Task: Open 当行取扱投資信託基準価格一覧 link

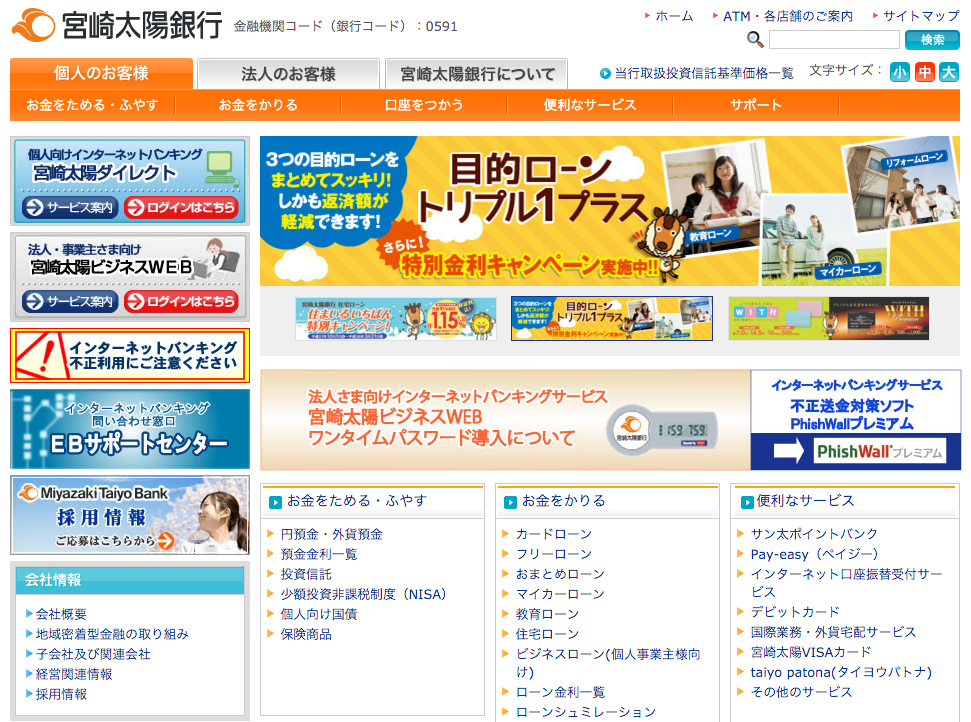Action: pos(703,73)
